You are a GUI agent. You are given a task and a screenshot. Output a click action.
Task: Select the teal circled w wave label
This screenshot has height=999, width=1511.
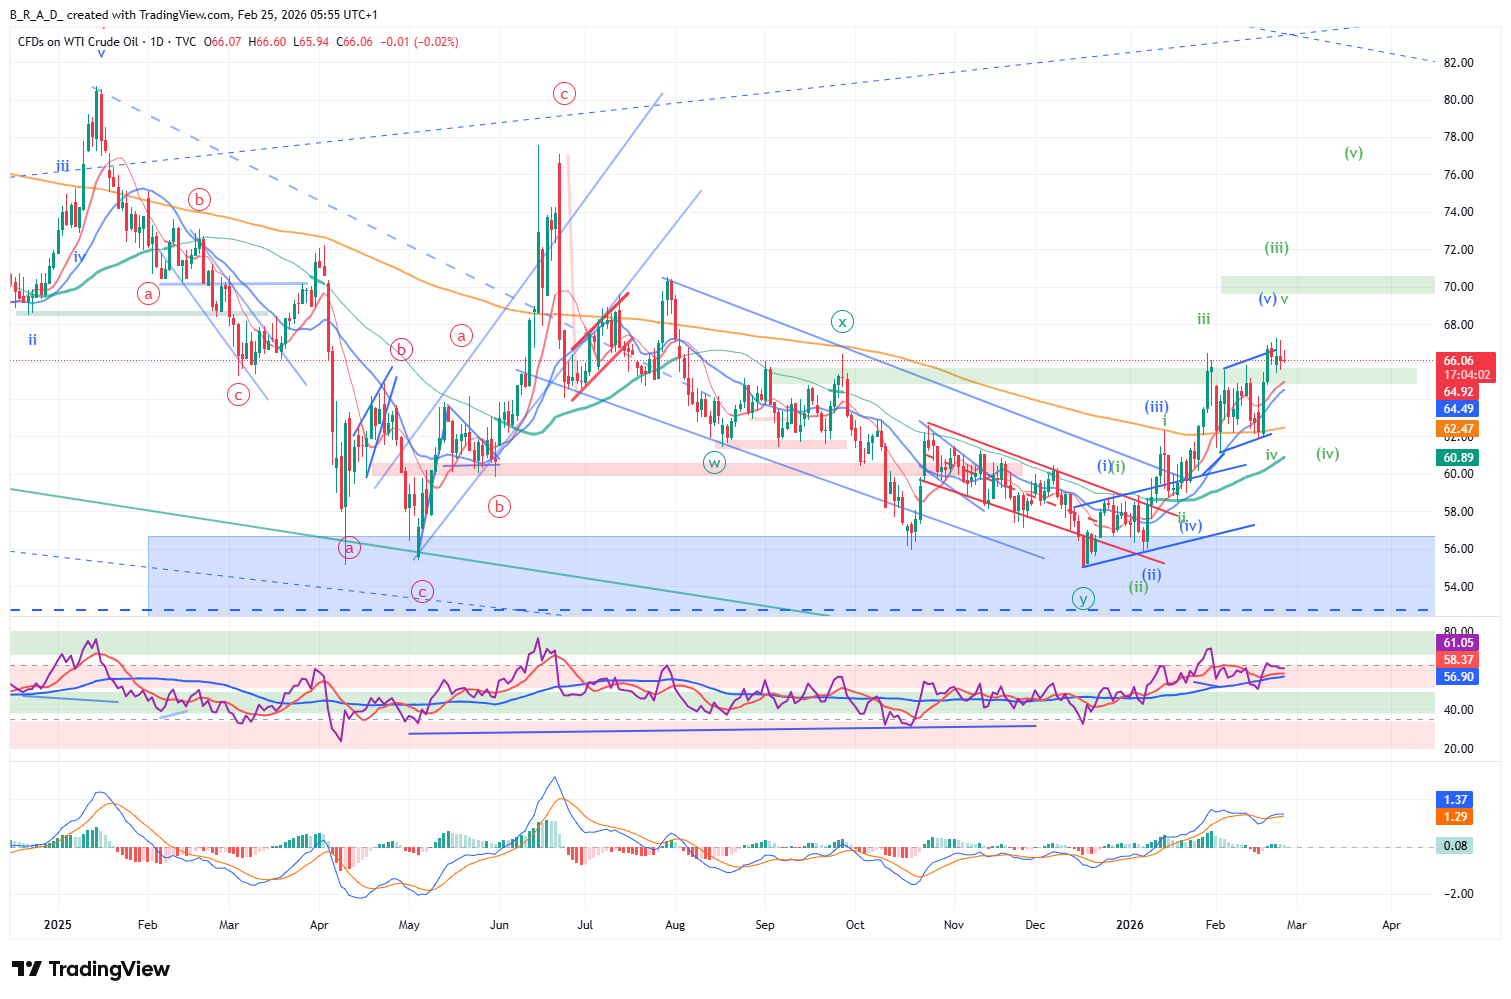point(713,463)
